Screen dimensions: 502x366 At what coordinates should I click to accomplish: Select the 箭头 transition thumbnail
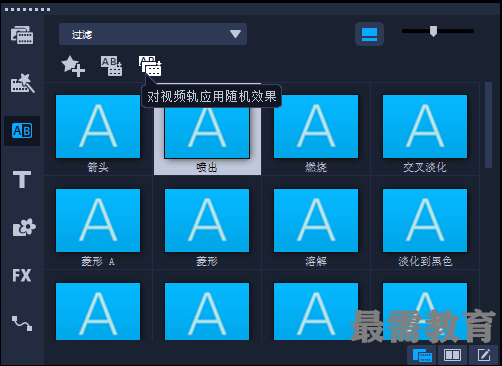tap(98, 126)
